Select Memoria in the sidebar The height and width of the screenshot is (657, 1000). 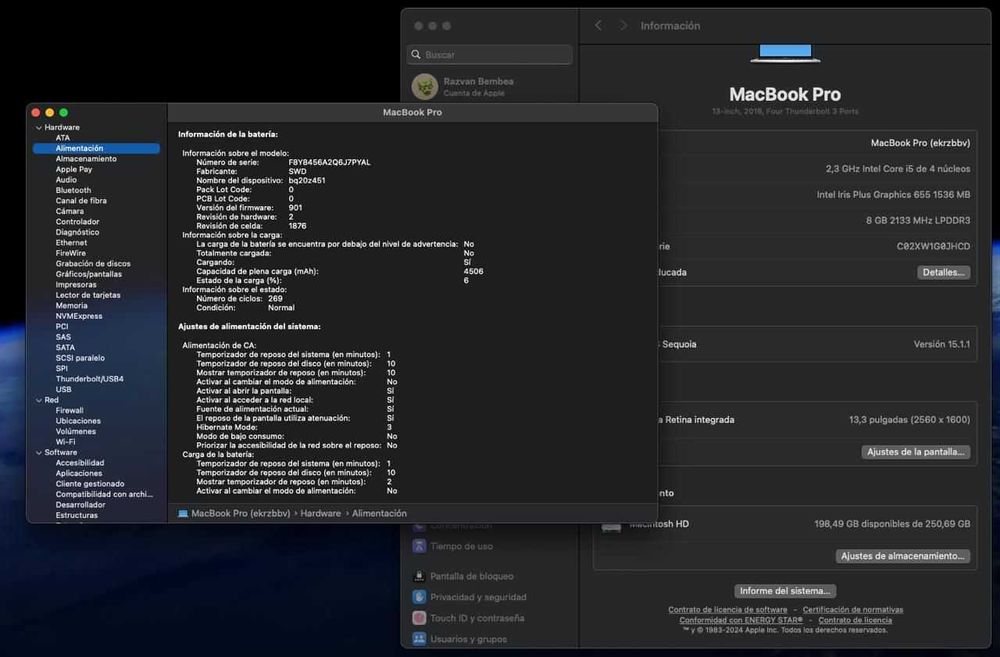(71, 306)
